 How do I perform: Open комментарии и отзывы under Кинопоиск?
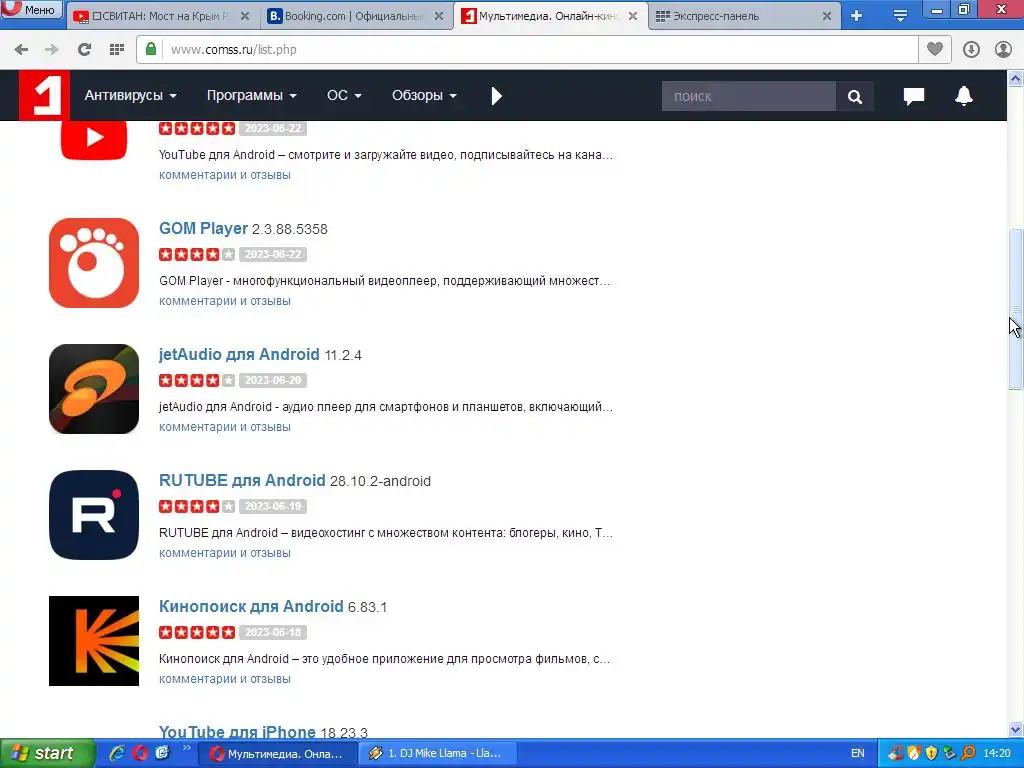(225, 679)
